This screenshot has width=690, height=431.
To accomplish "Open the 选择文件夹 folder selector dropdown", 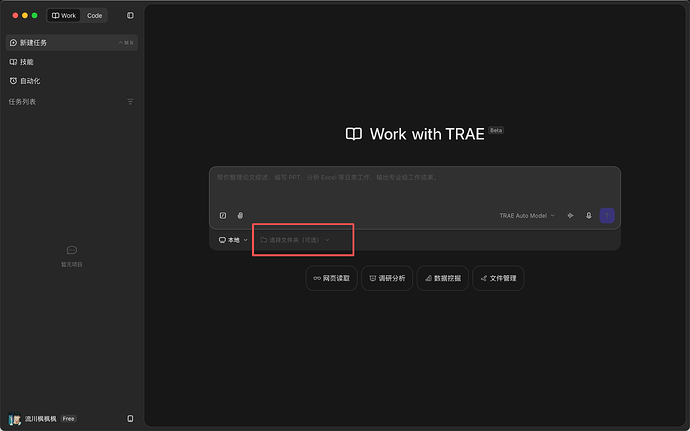I will (295, 240).
